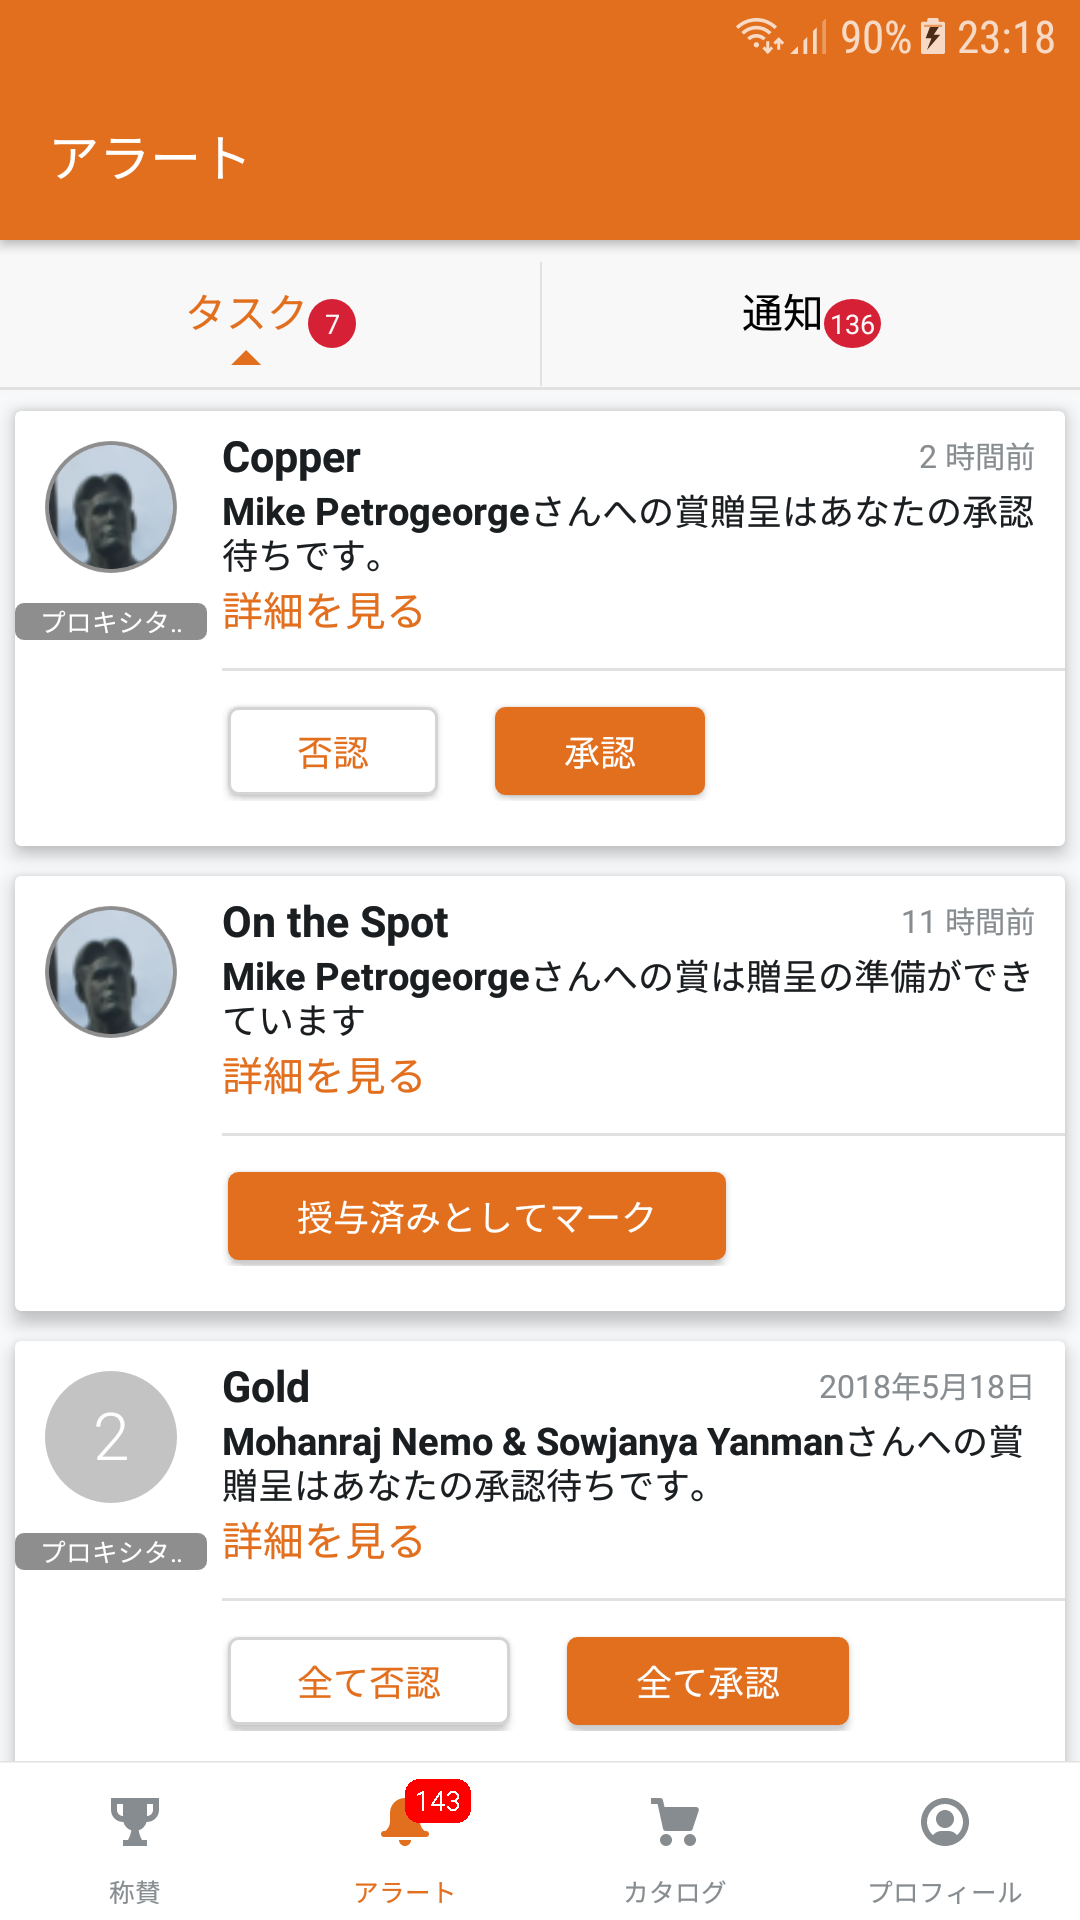
Task: Open the 称賛 trophy icon
Action: [x=134, y=1821]
